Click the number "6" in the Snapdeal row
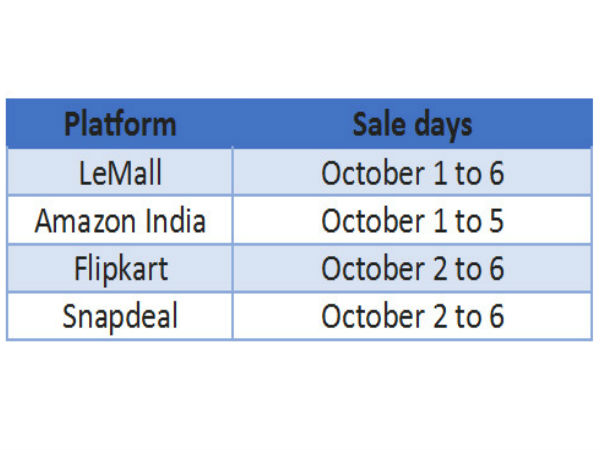Screen dimensions: 600x450 (x=497, y=317)
